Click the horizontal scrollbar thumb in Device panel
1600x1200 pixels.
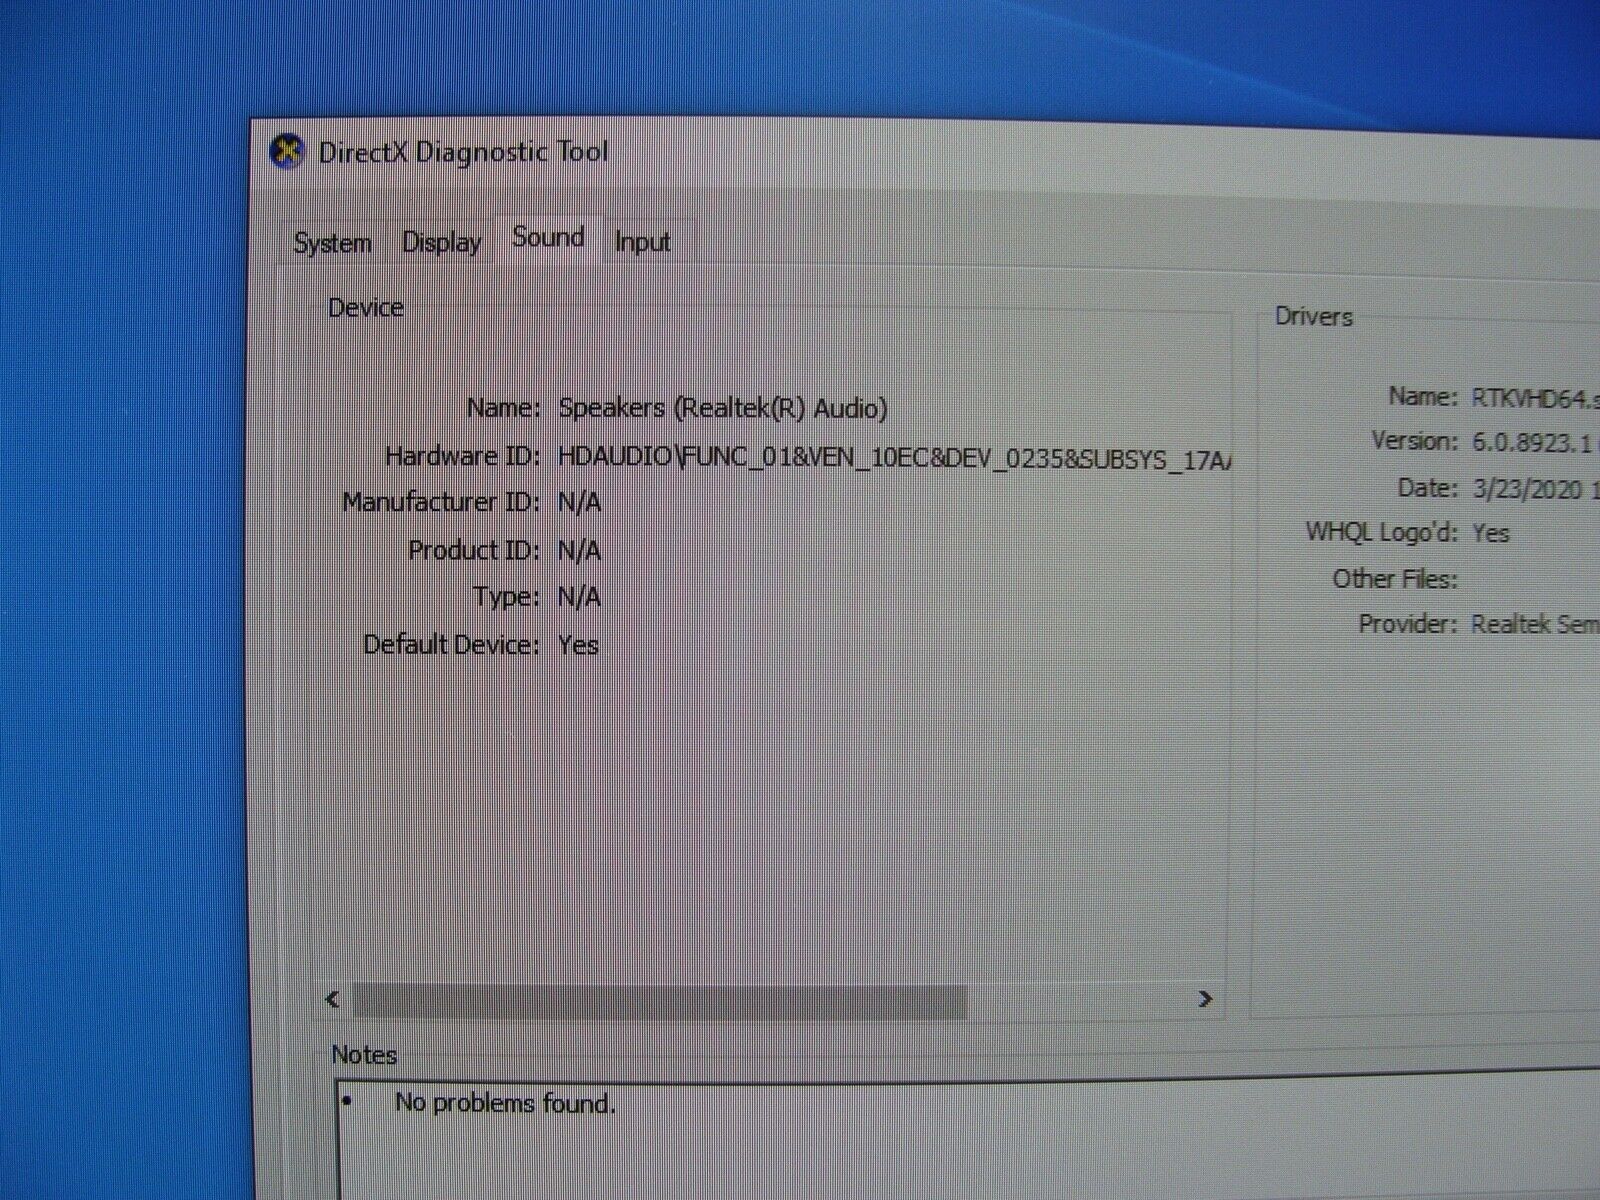[x=660, y=1000]
